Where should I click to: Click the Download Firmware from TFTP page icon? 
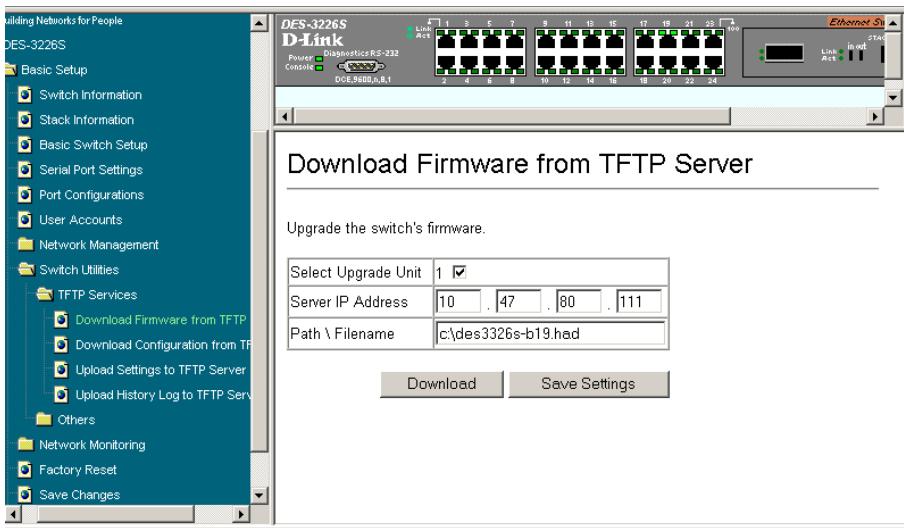[61, 319]
